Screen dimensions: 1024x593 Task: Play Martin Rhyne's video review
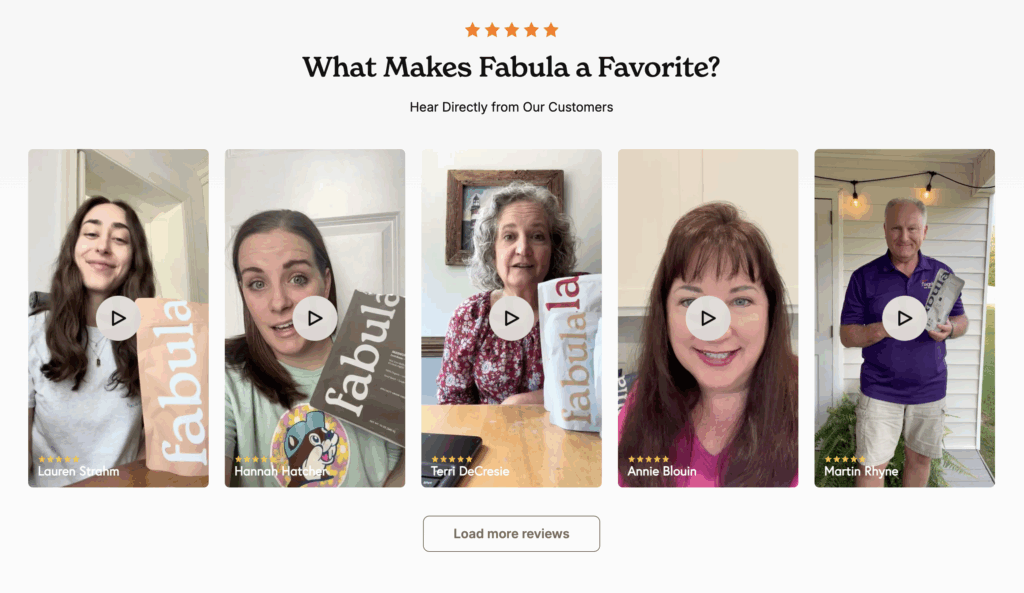[904, 318]
